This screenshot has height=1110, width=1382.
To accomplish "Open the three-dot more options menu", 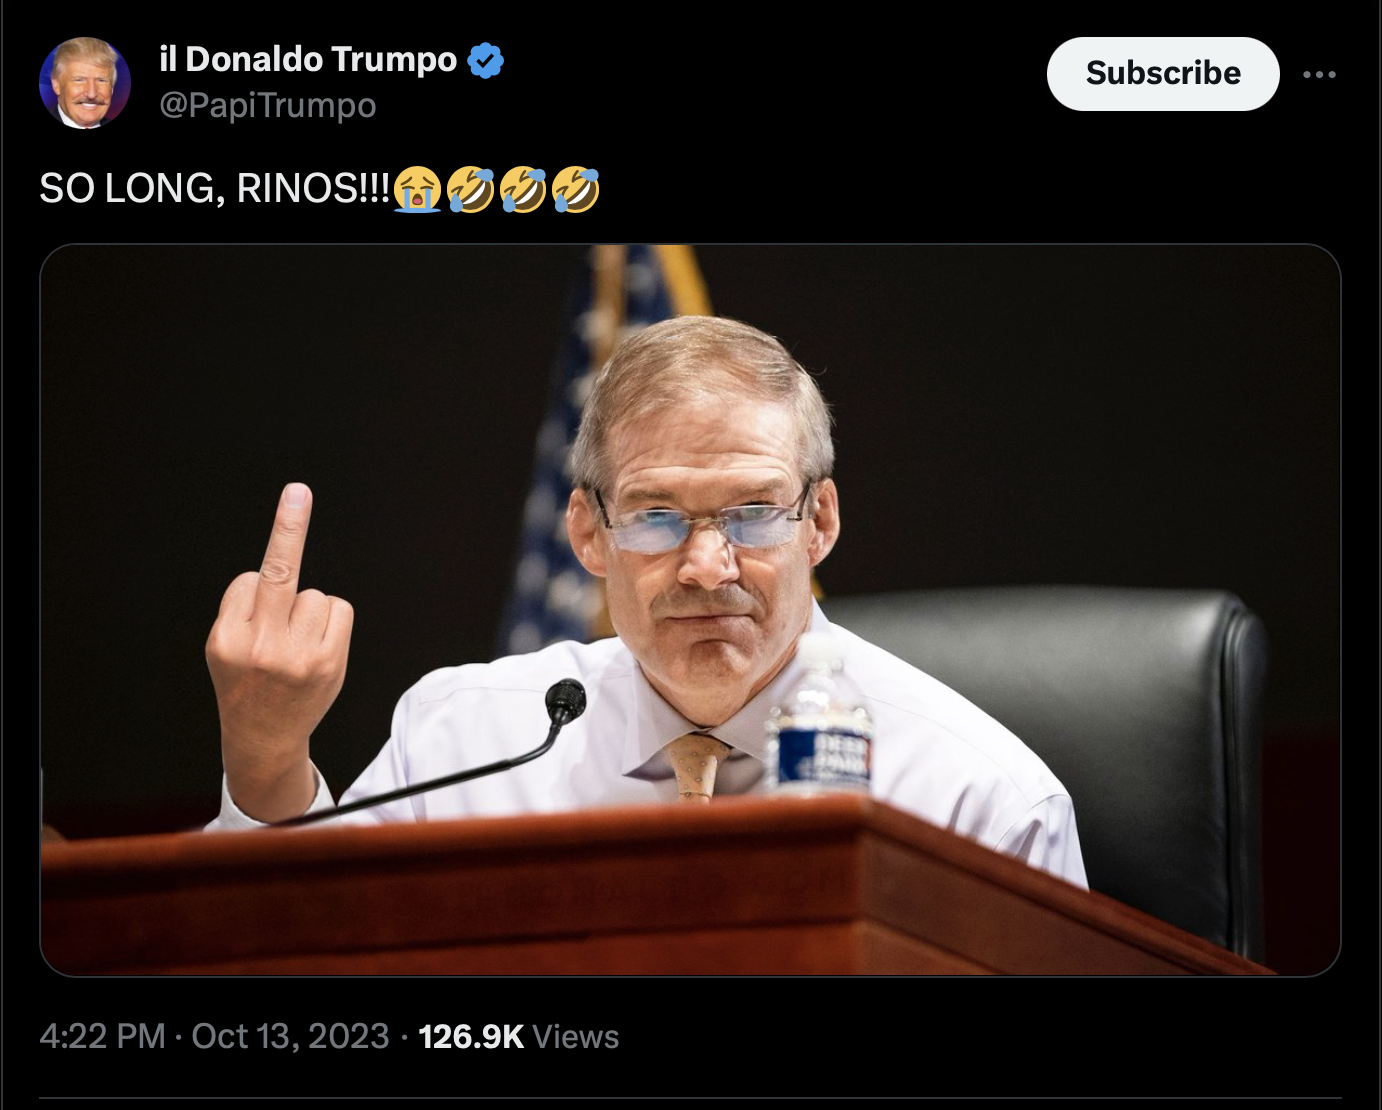I will point(1319,74).
